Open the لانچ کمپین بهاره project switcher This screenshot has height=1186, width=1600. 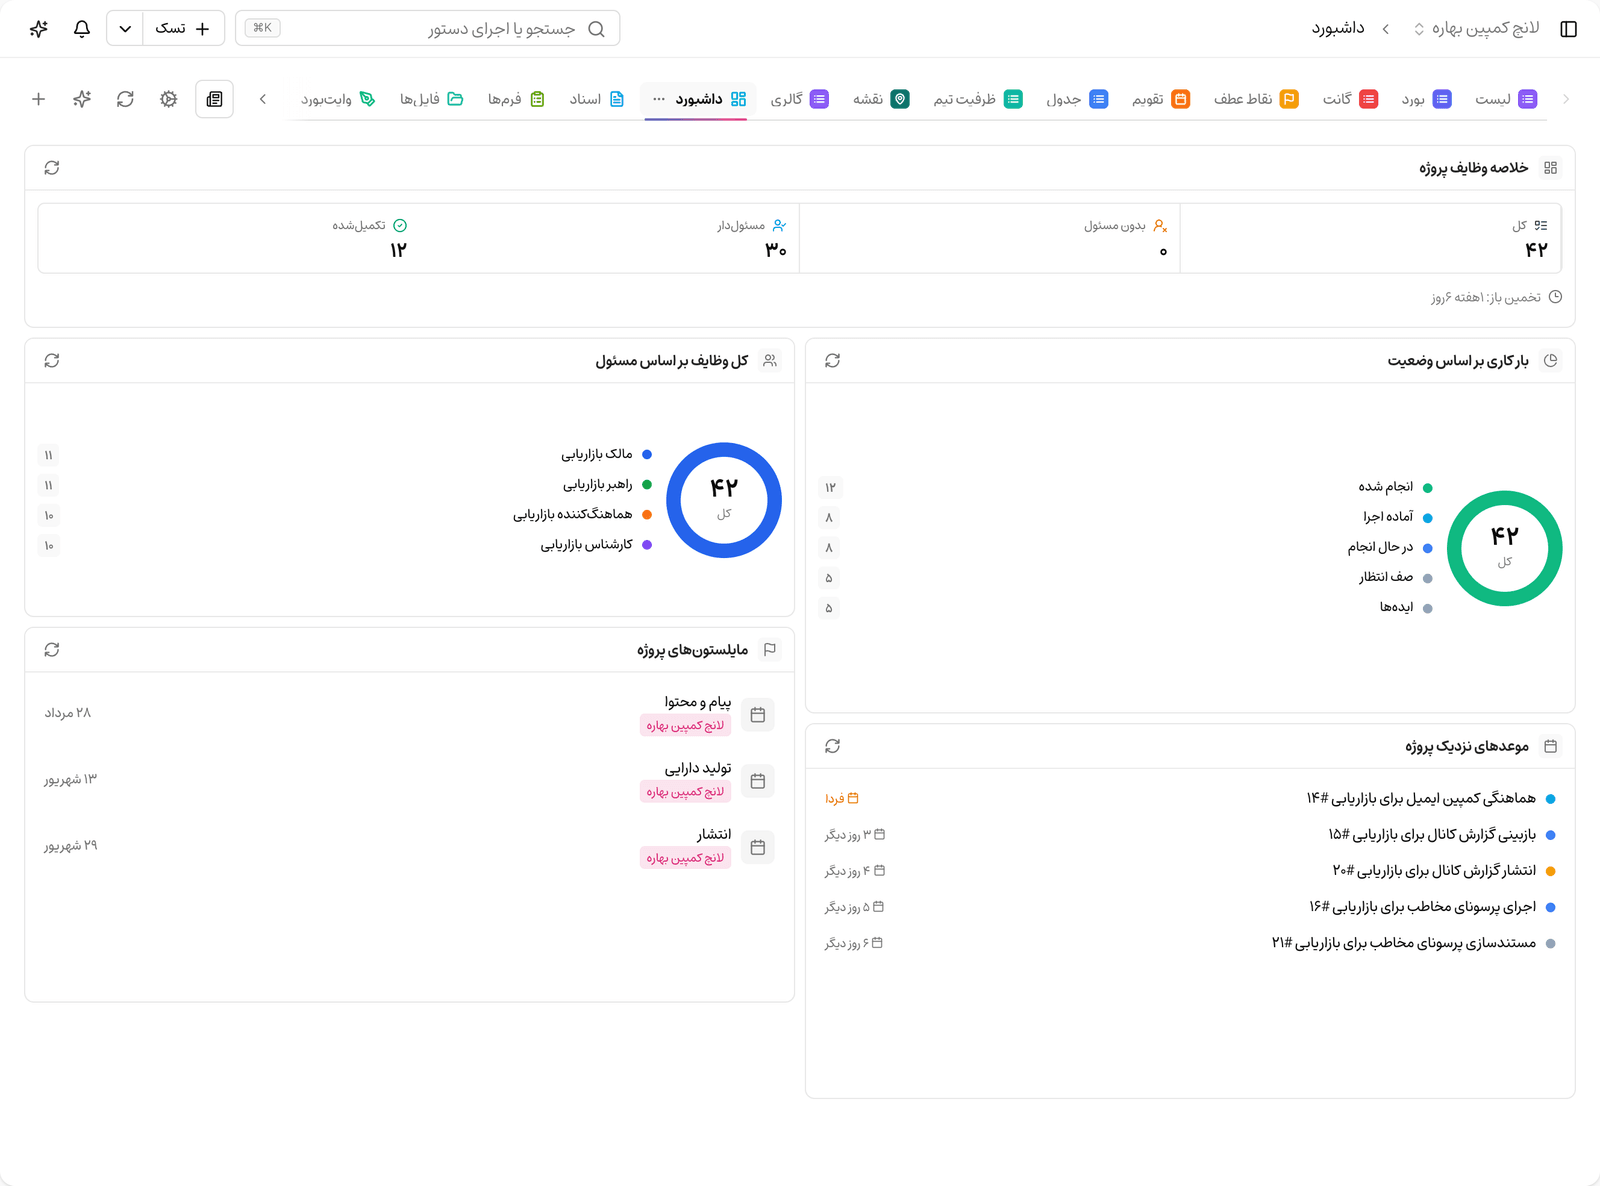click(x=1476, y=28)
